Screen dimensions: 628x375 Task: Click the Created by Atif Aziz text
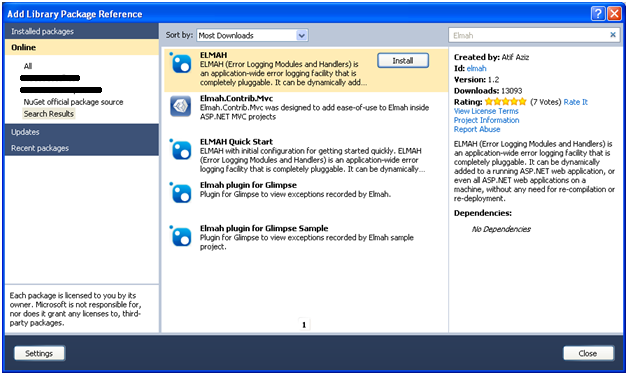pos(491,57)
